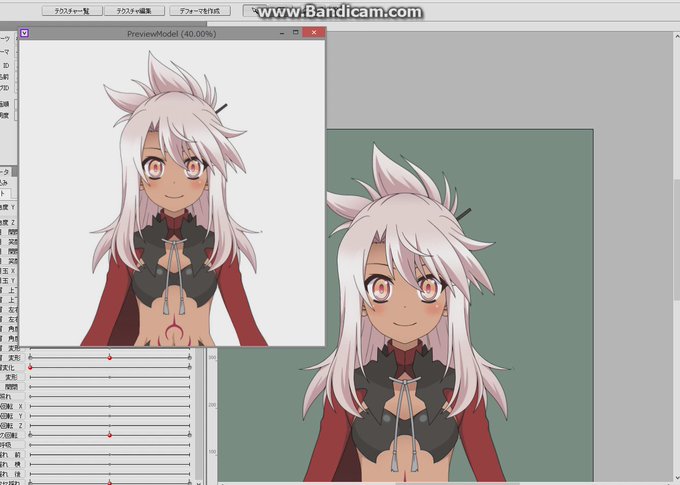This screenshot has width=680, height=485.
Task: Click the 回転 X parameter slider
Action: coord(110,406)
